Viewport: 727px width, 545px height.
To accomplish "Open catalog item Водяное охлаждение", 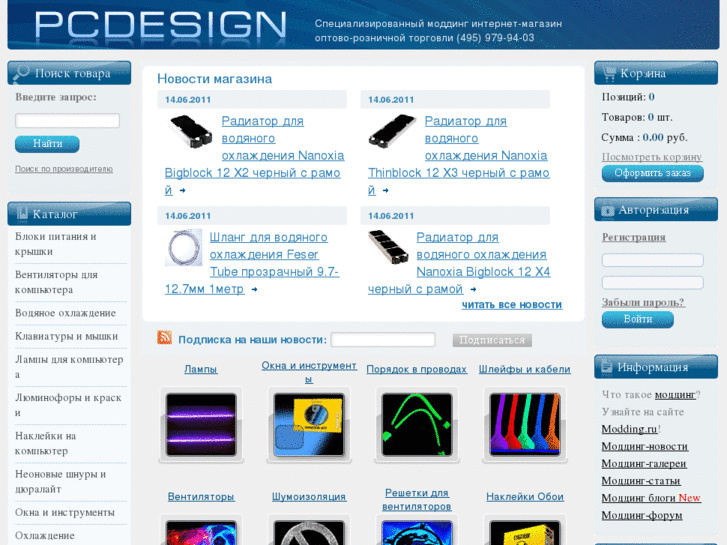I will (x=65, y=313).
